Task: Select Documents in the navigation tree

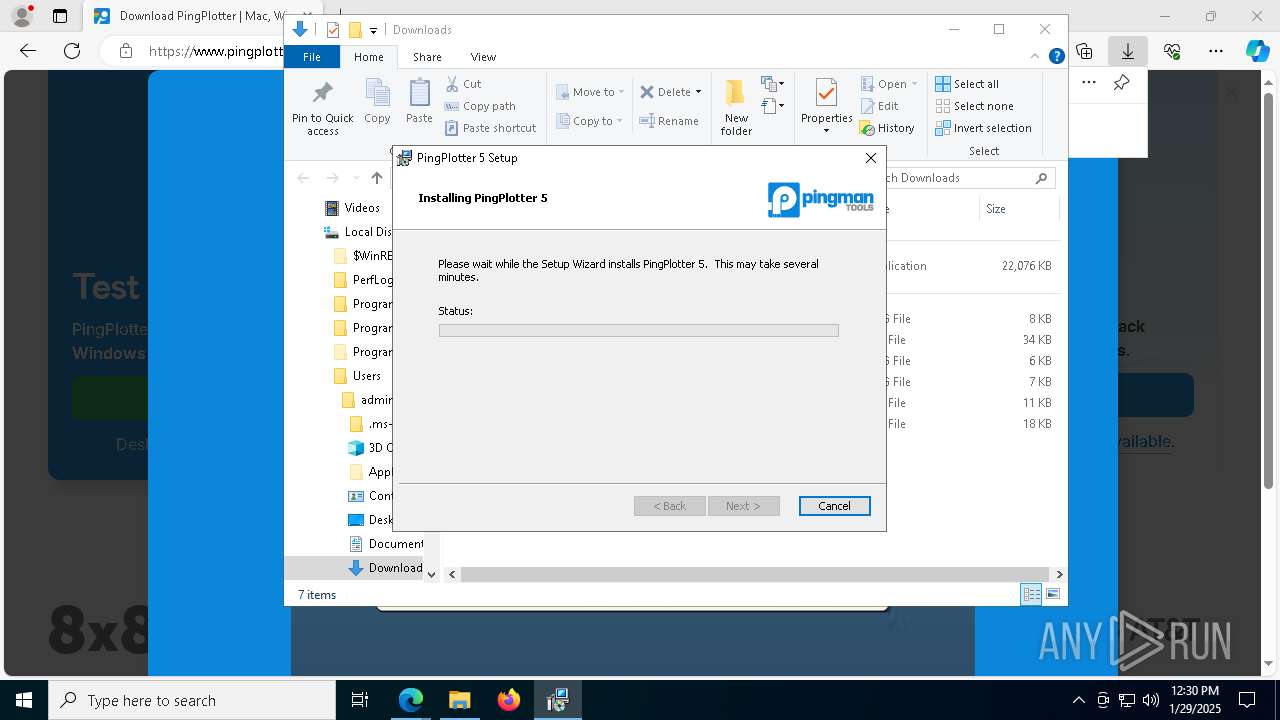Action: pos(386,544)
